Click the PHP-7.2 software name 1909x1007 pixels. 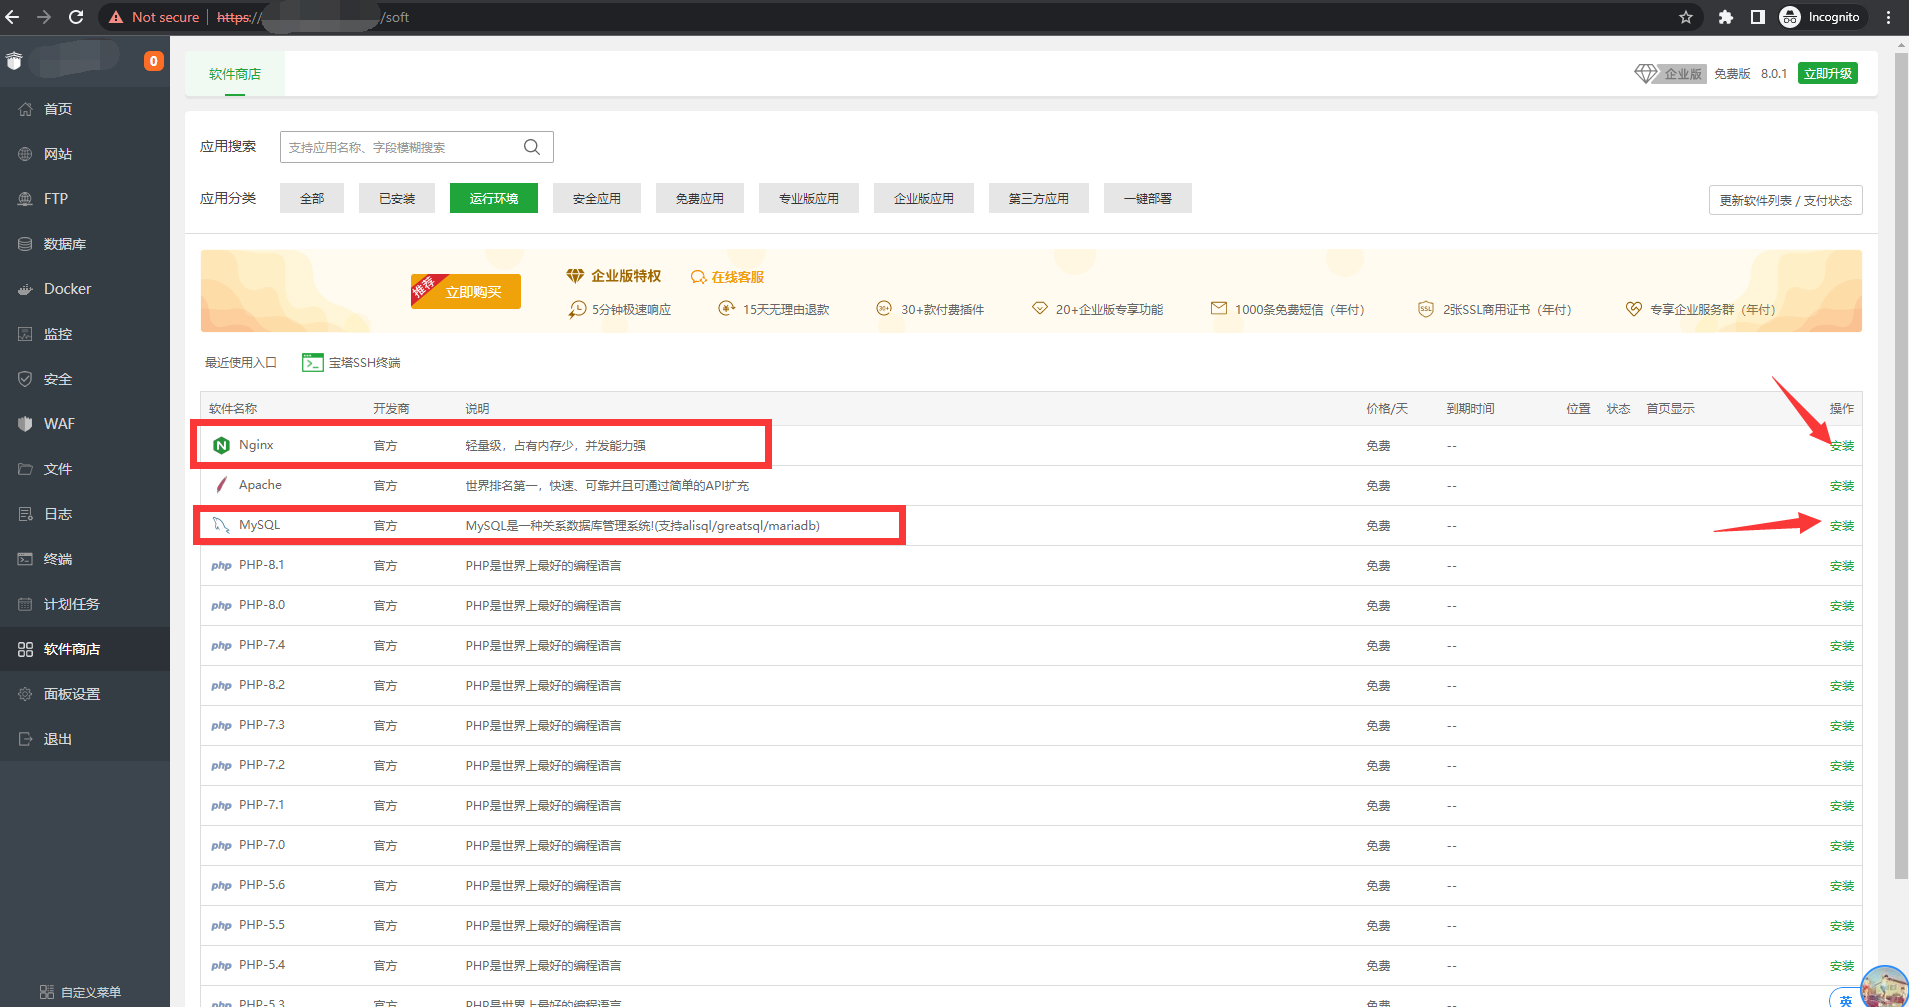coord(262,765)
